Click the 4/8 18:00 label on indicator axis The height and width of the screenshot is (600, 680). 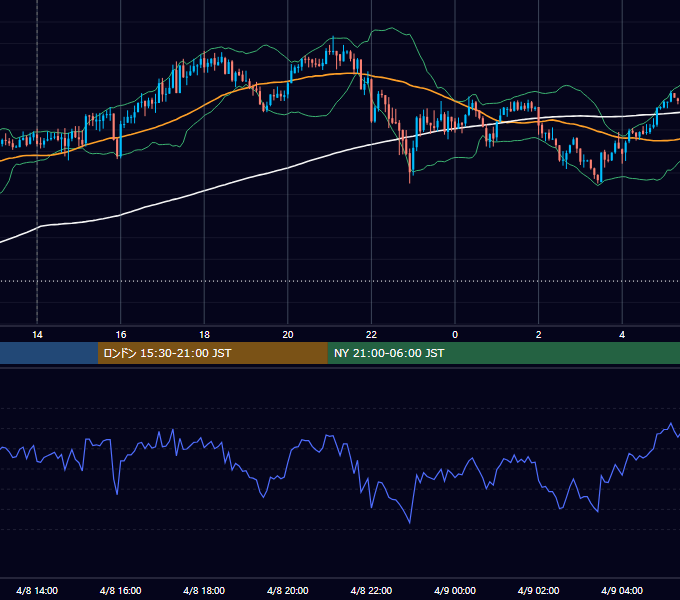pos(204,590)
